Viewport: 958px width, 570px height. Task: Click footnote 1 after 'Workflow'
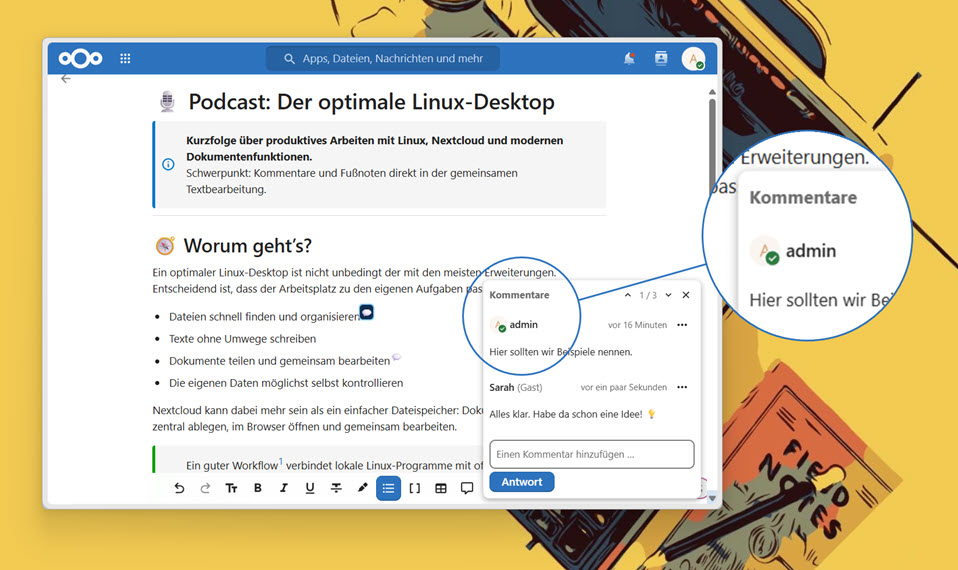281,461
